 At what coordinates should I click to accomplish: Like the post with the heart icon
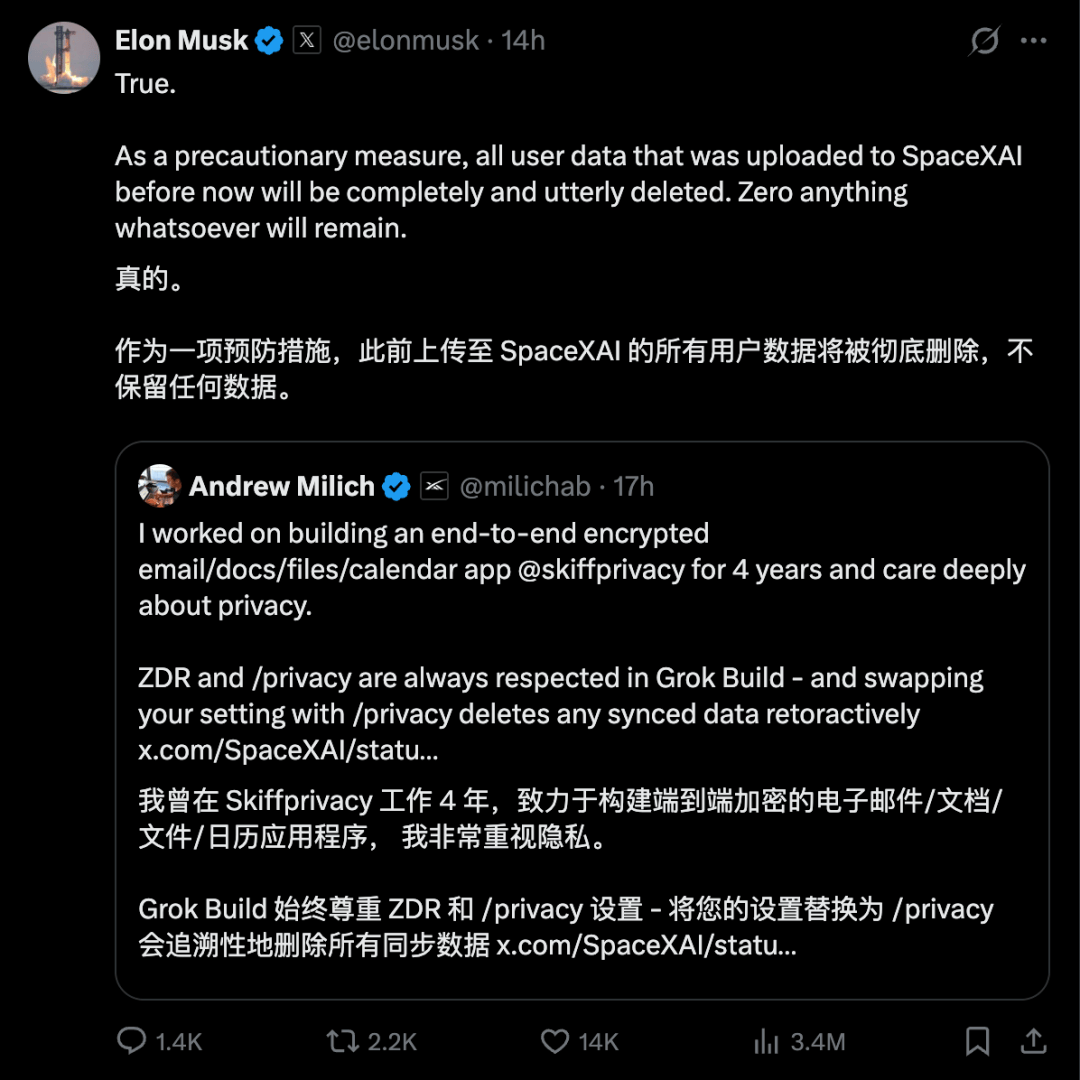[554, 1041]
